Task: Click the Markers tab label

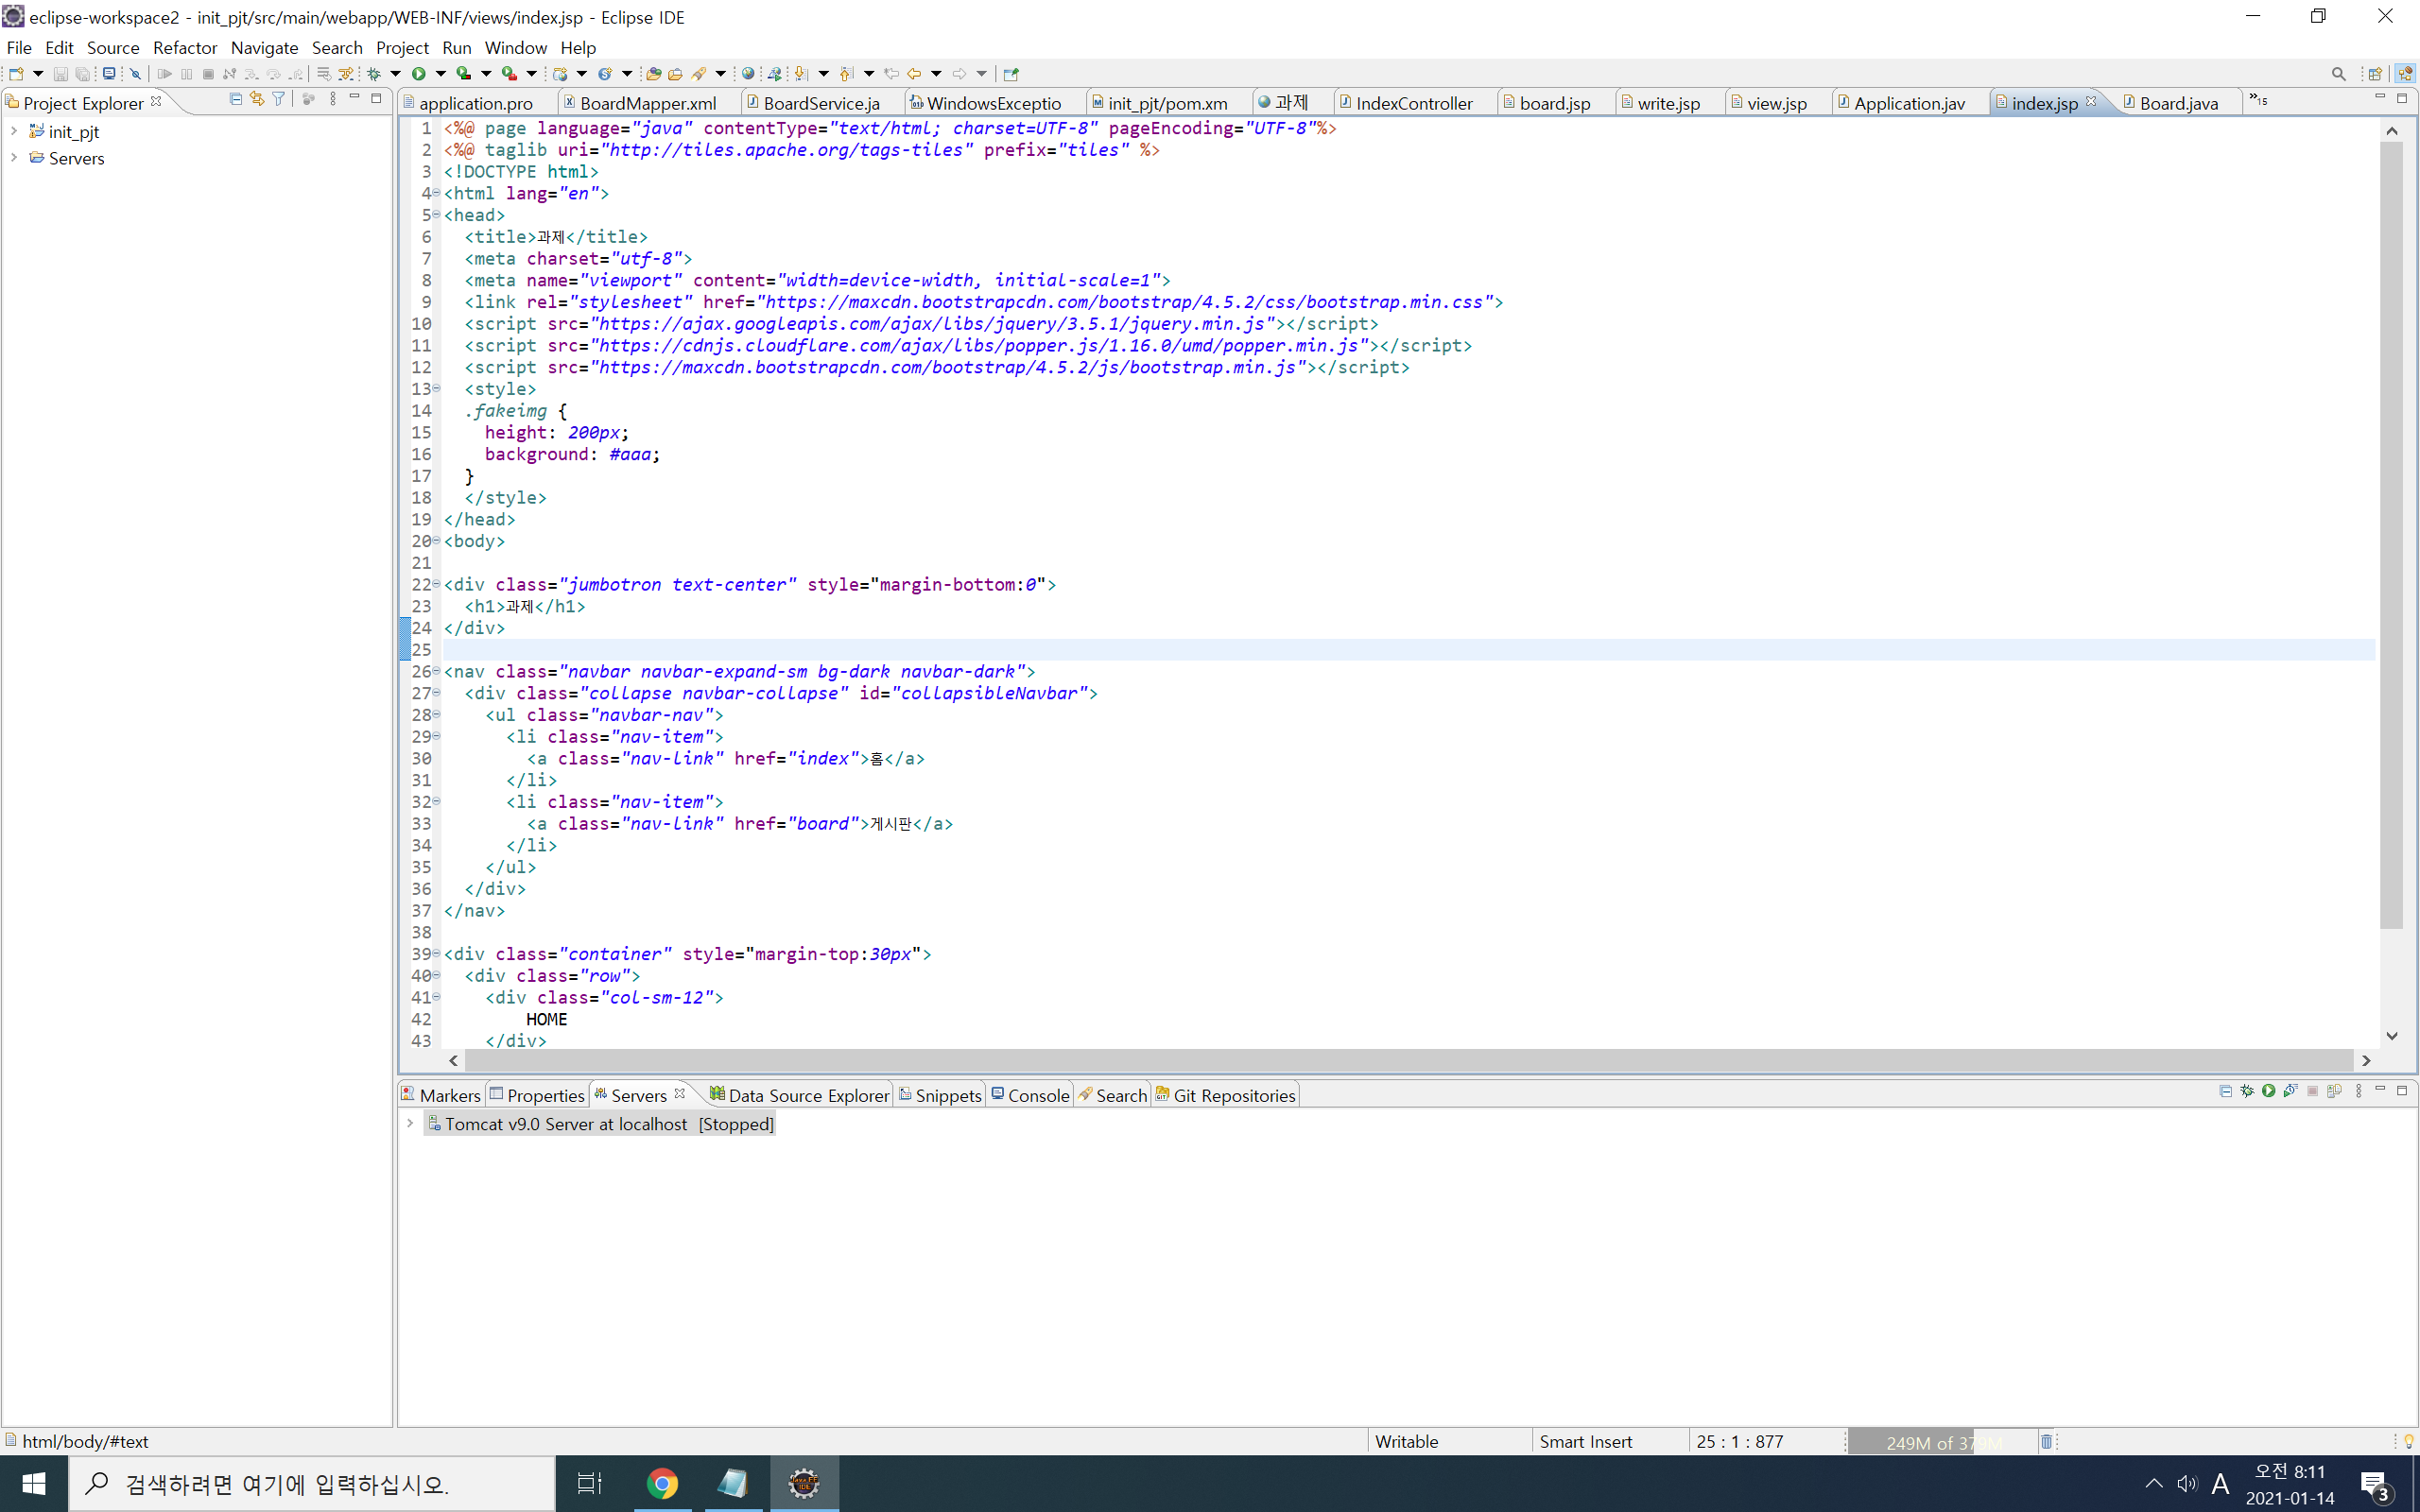Action: coord(449,1094)
